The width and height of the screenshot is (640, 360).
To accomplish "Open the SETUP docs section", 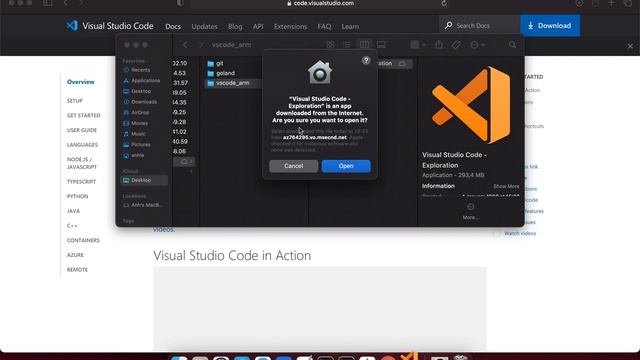I will tap(75, 101).
